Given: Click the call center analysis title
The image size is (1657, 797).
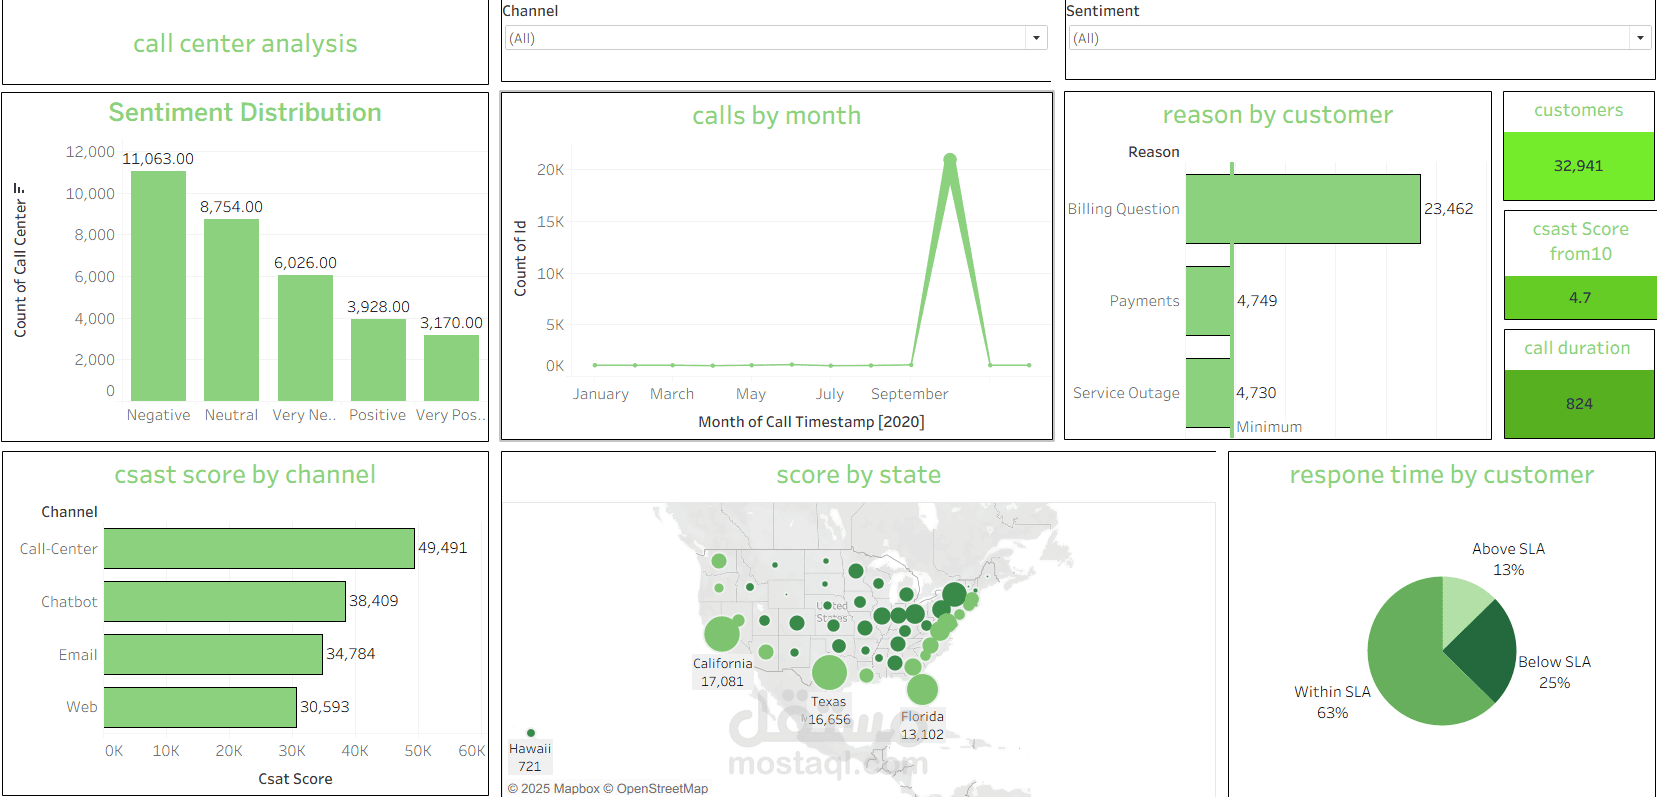Looking at the screenshot, I should tap(245, 44).
